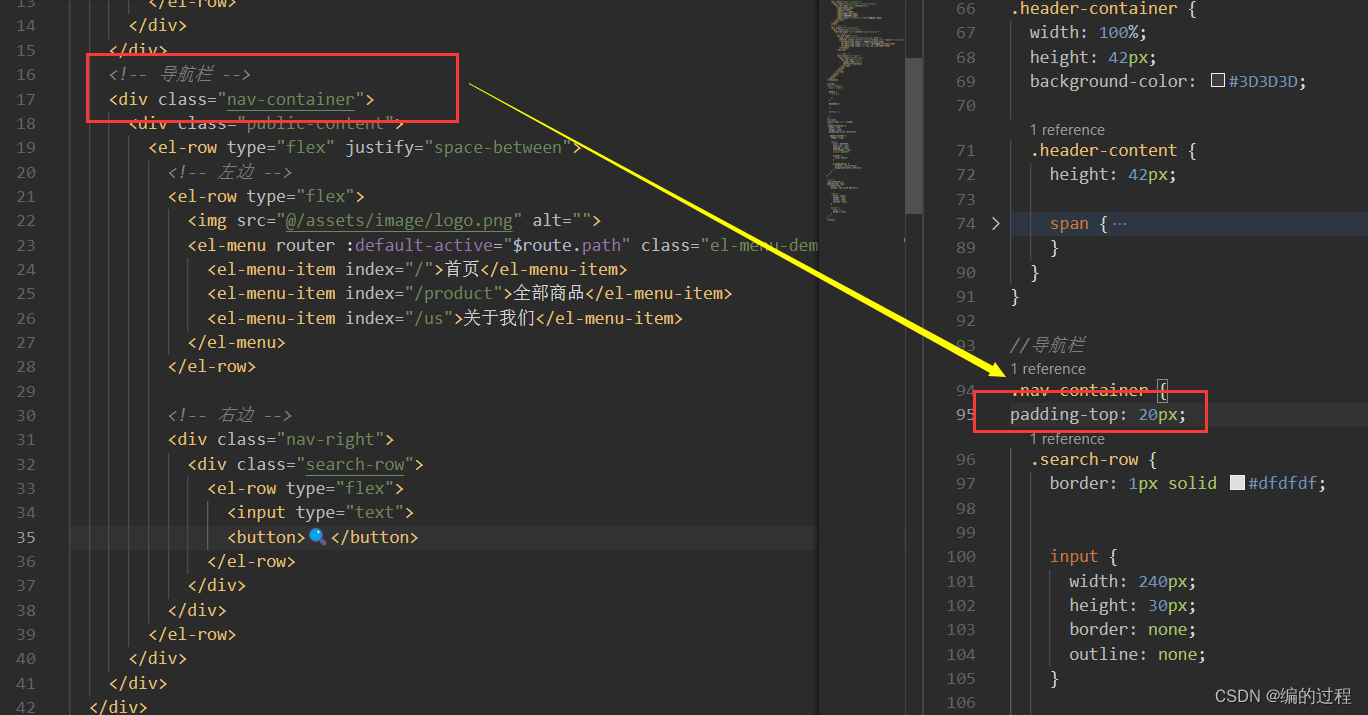Open '1 reference' lens above .search-row
This screenshot has width=1368, height=715.
1067,439
